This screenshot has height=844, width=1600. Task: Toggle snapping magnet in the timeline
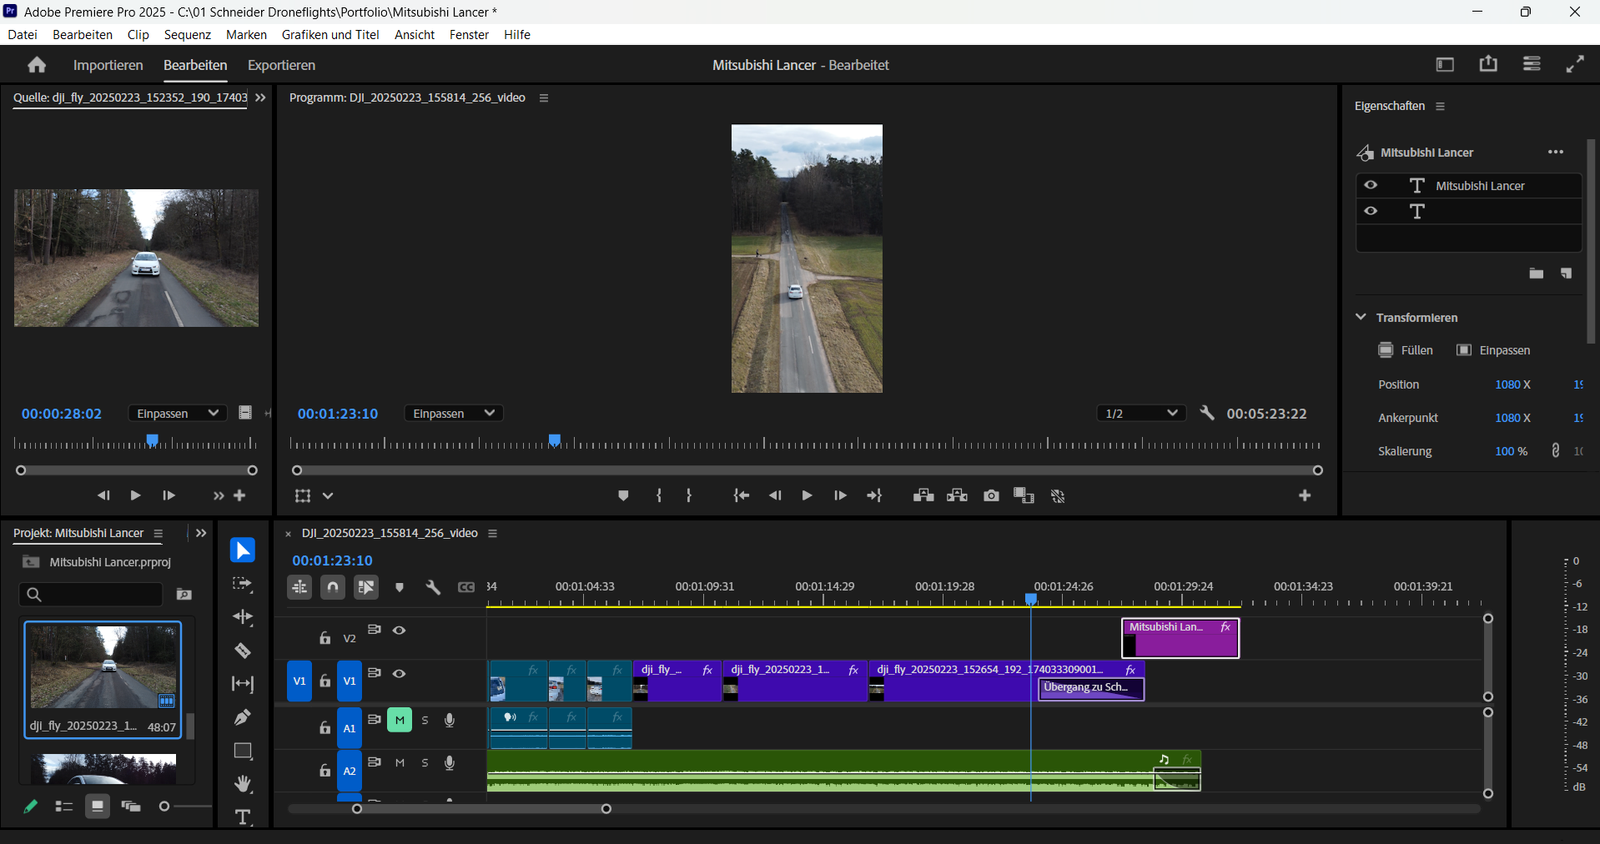333,588
